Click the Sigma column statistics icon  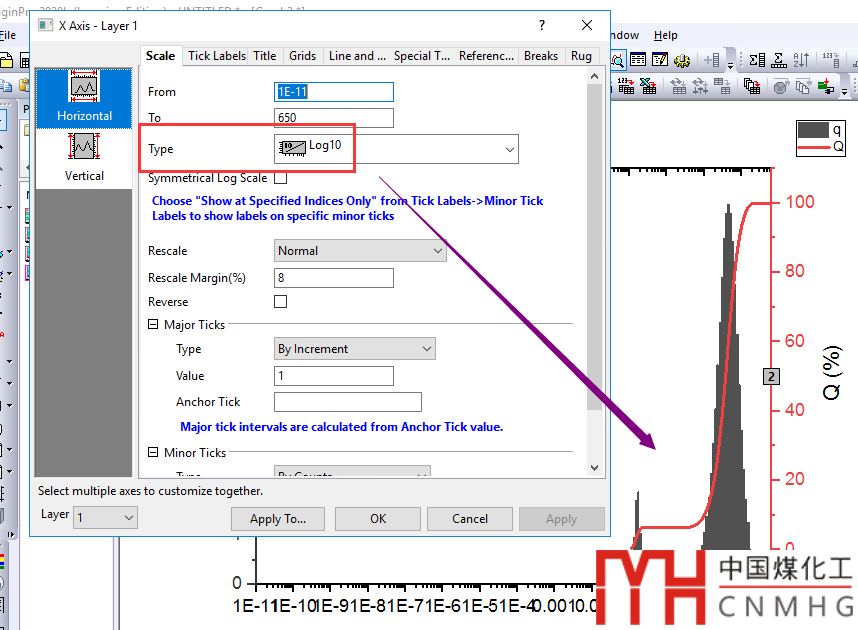757,61
